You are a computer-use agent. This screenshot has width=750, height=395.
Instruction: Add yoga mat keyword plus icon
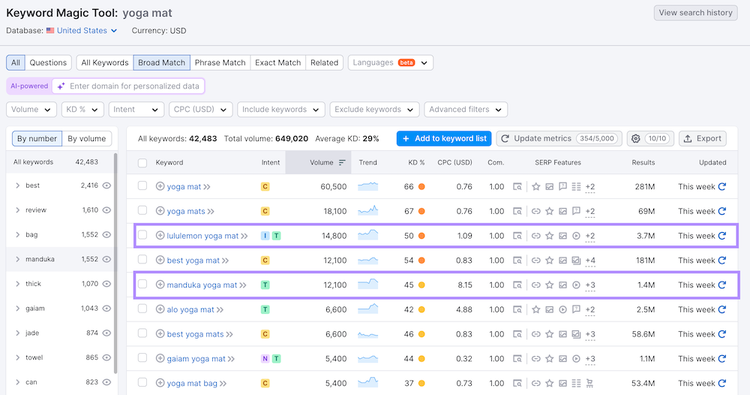pos(160,187)
